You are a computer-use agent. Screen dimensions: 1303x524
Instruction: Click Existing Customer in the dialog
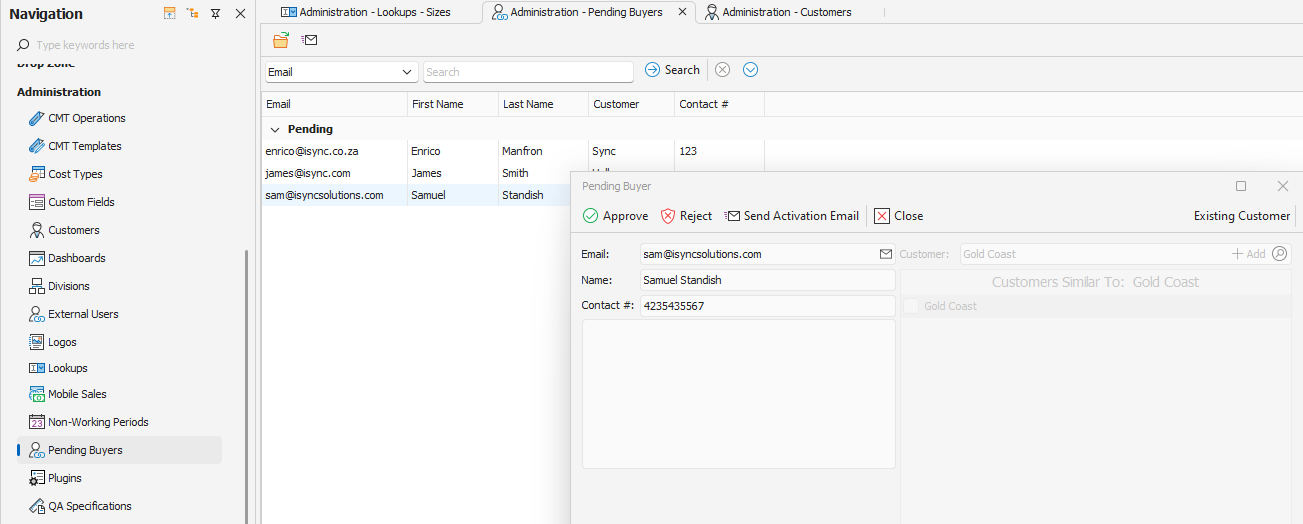click(x=1242, y=216)
